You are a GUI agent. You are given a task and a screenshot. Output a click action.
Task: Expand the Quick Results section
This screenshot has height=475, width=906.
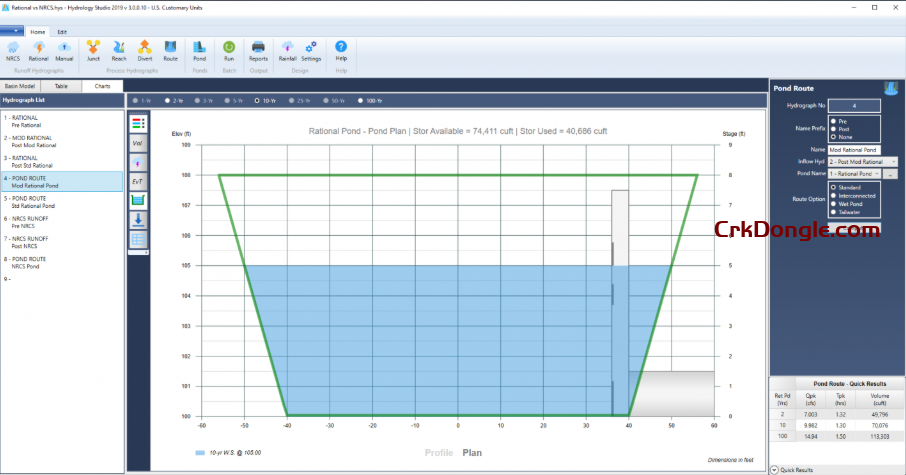pyautogui.click(x=775, y=469)
